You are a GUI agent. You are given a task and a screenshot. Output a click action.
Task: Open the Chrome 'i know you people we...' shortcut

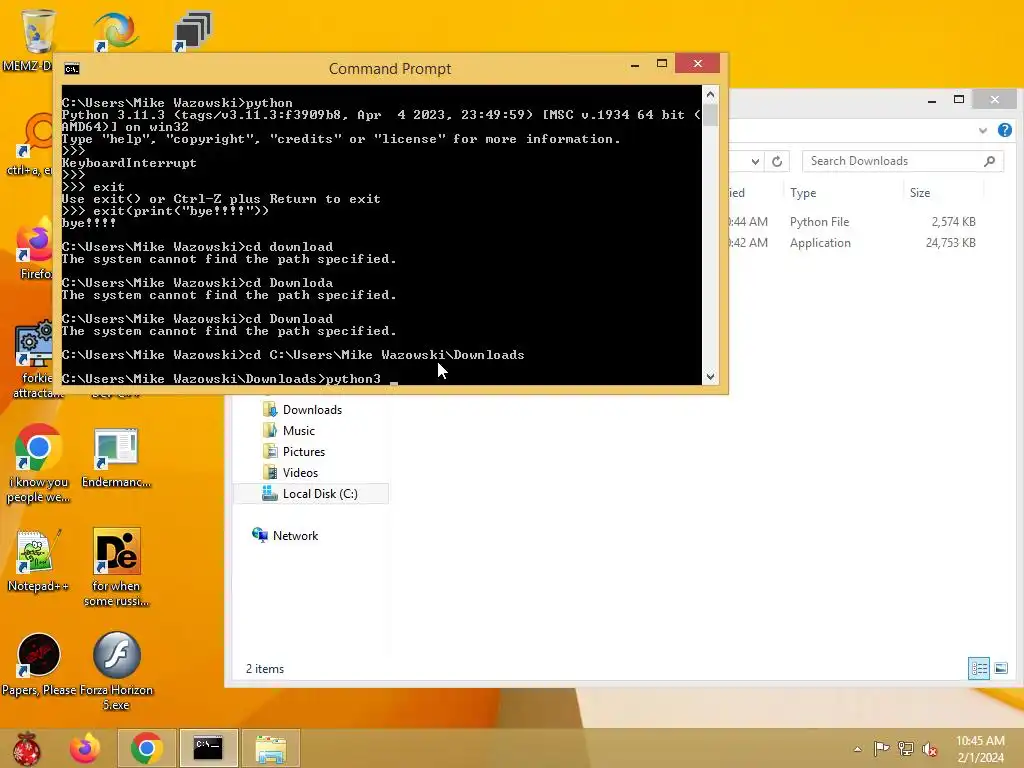[x=38, y=464]
